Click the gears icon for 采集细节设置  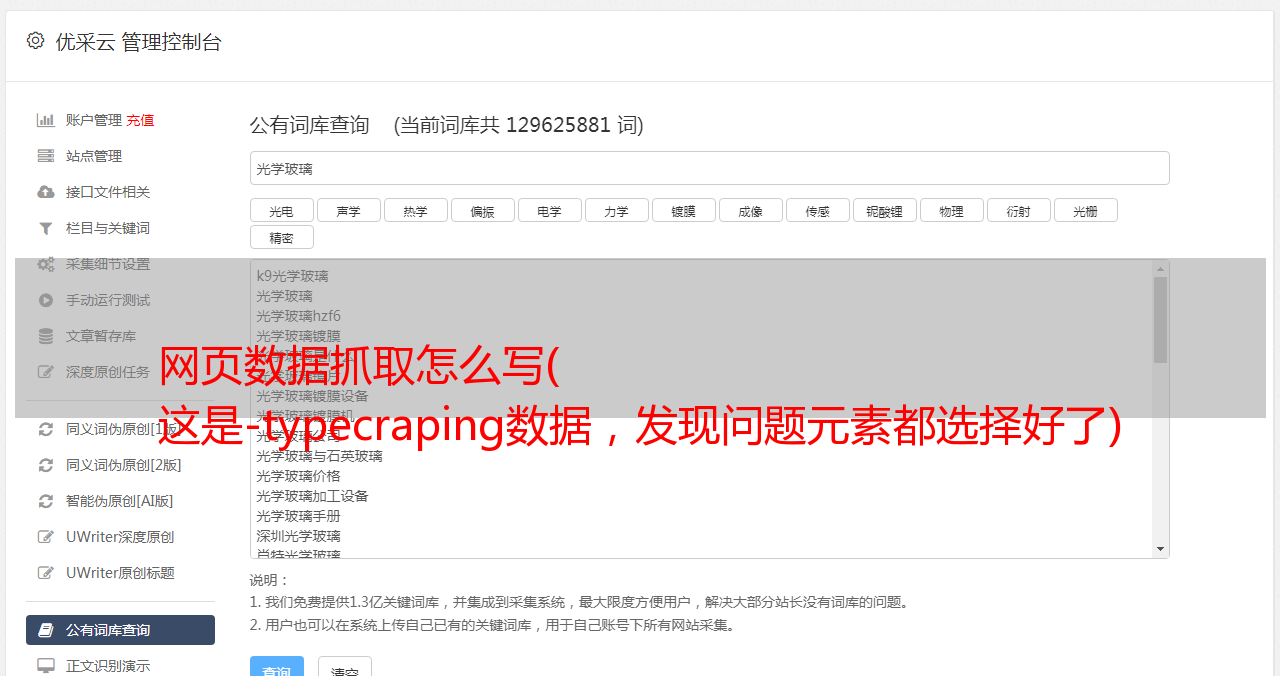[x=45, y=264]
